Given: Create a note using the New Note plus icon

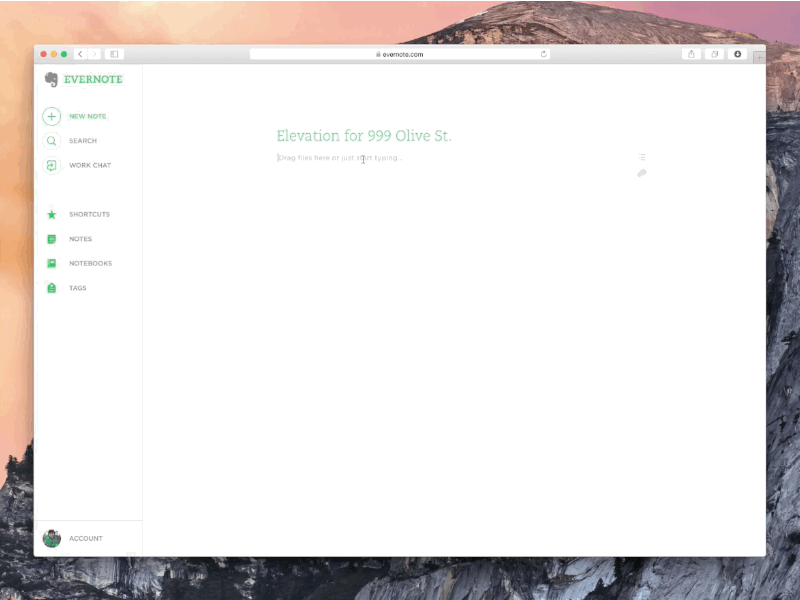Looking at the screenshot, I should tap(51, 116).
